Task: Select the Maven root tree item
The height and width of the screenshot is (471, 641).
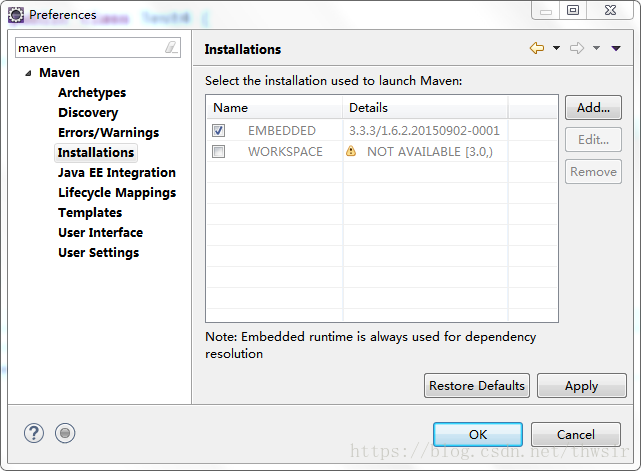Action: 59,73
